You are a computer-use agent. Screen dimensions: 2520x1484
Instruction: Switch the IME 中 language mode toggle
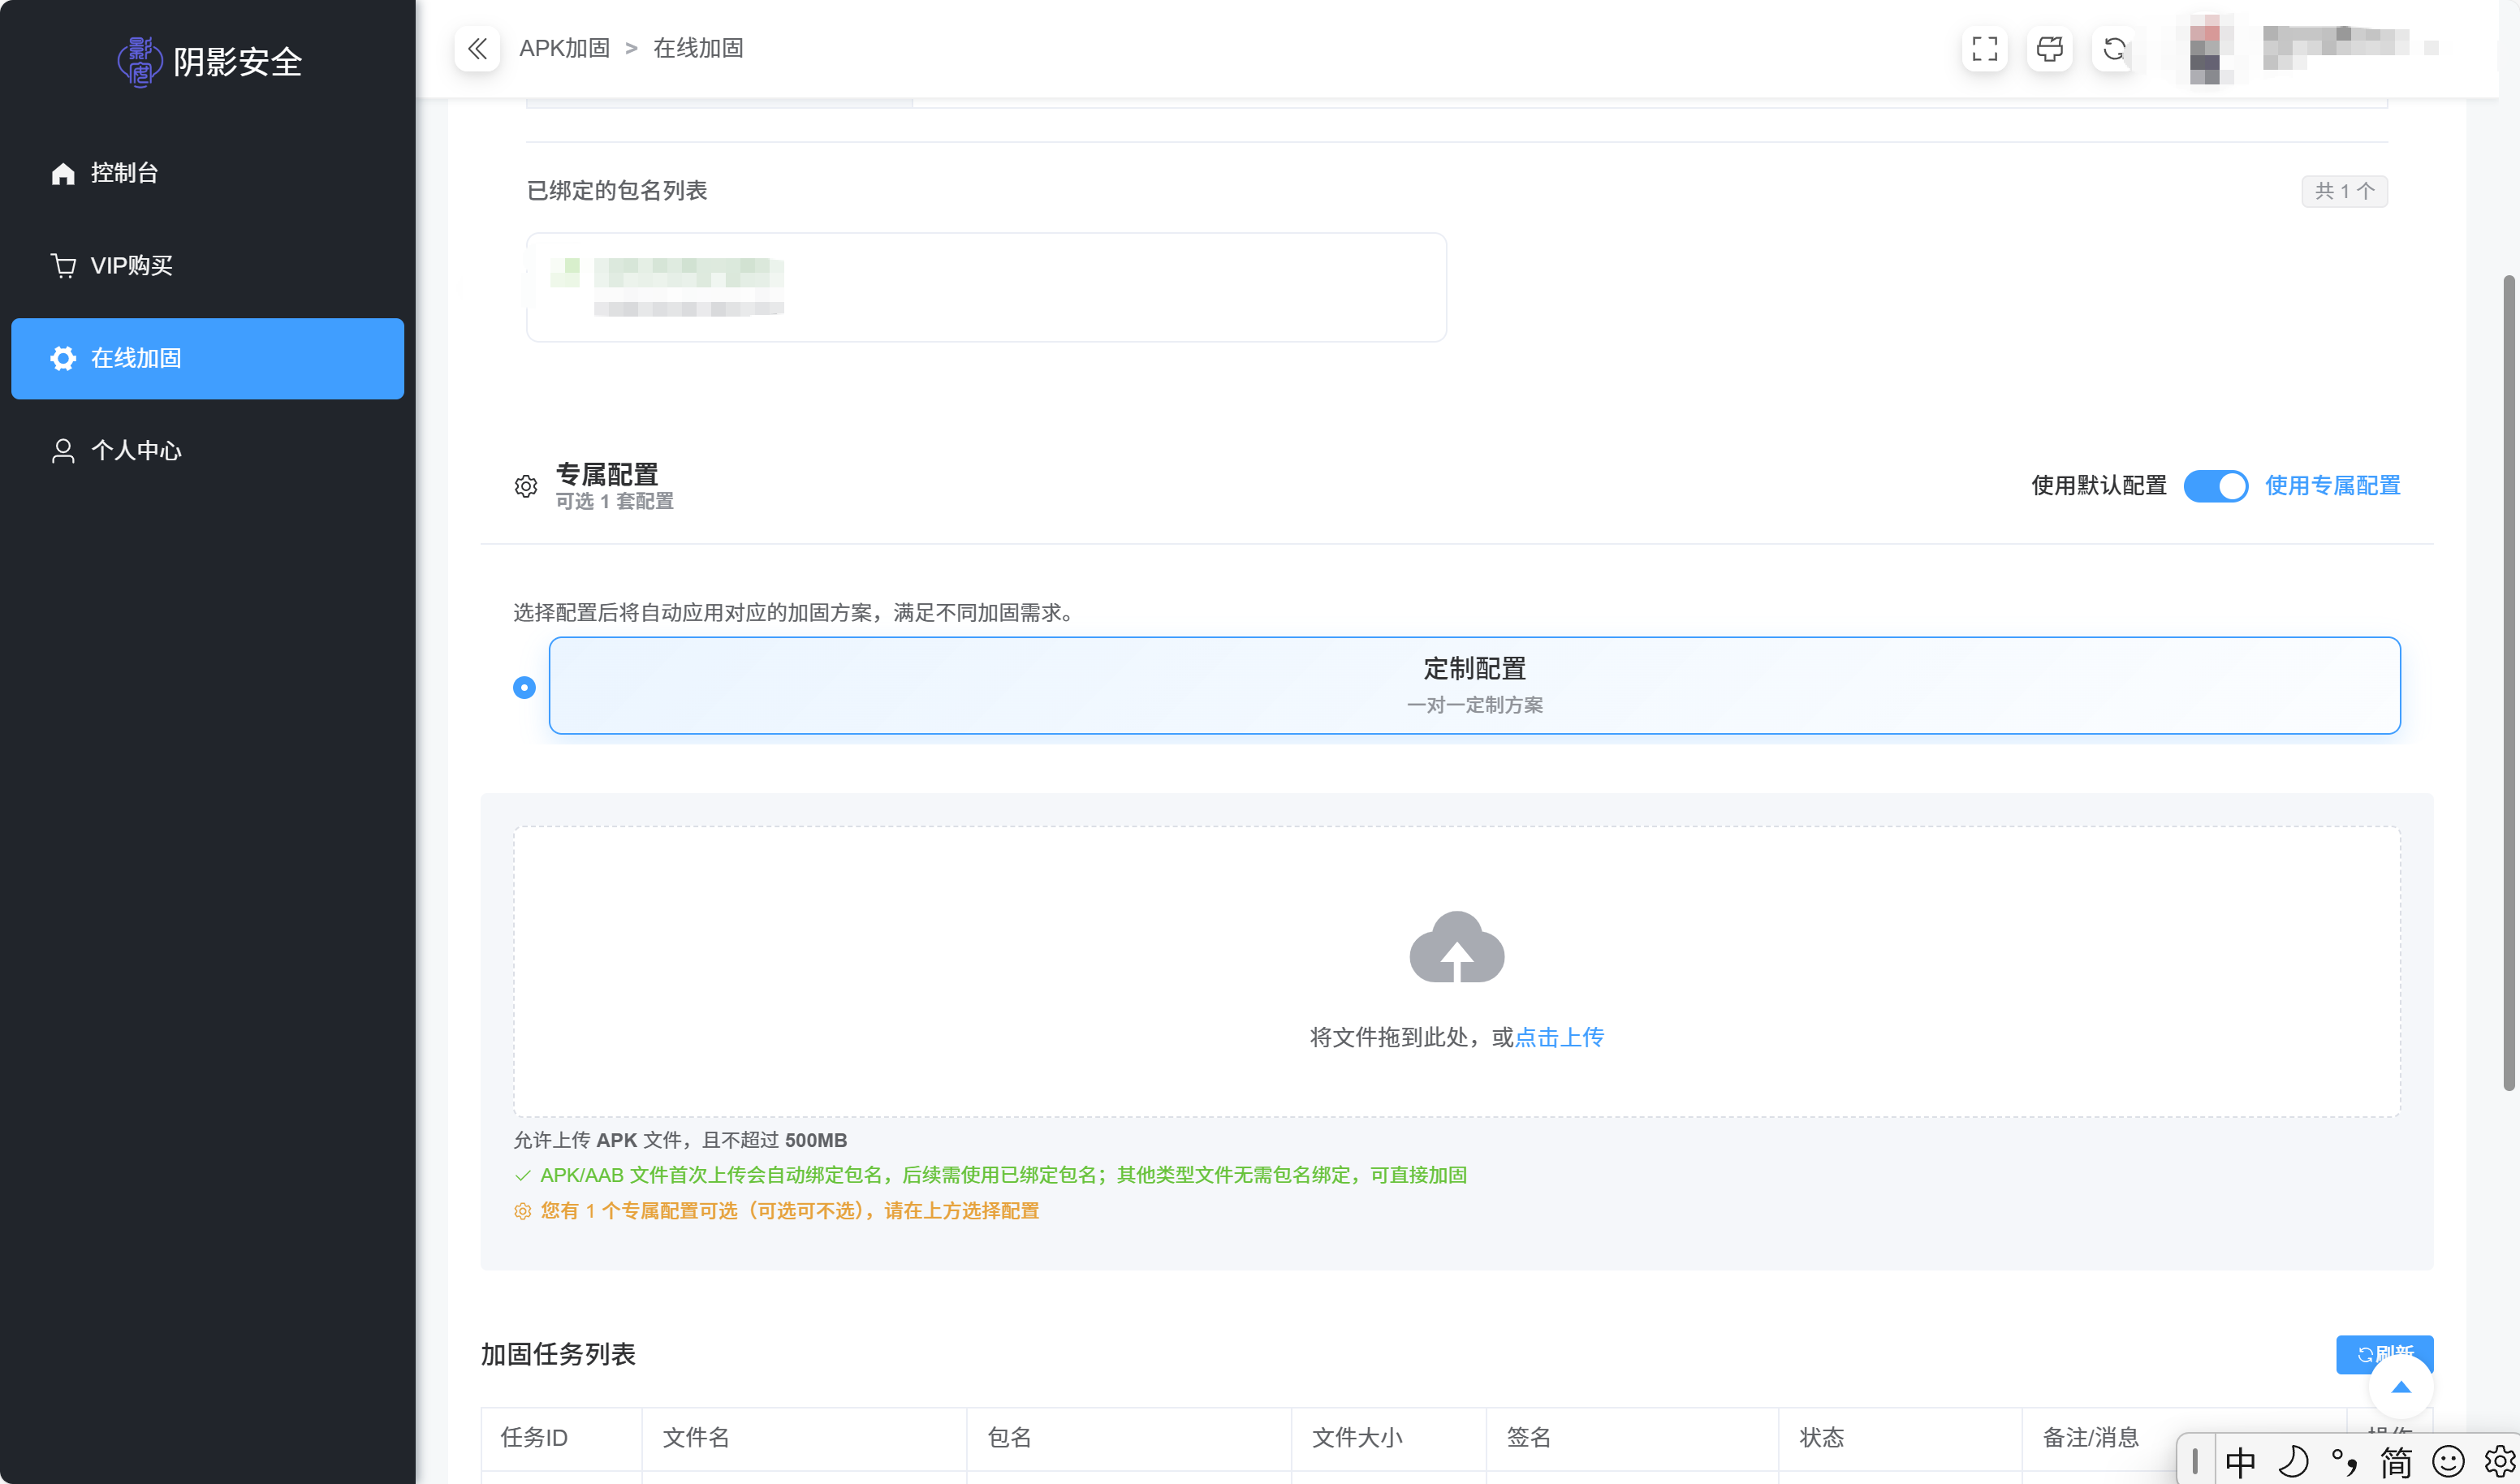(2240, 1462)
